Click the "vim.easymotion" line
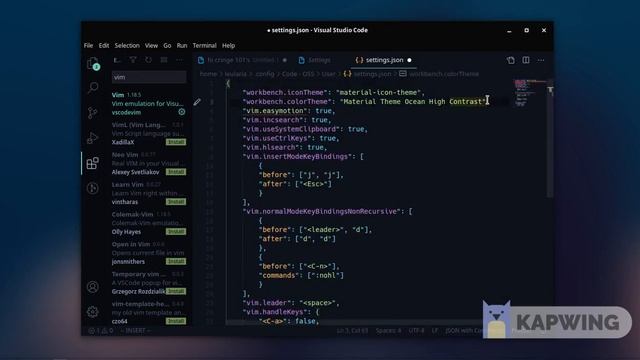 click(x=289, y=111)
